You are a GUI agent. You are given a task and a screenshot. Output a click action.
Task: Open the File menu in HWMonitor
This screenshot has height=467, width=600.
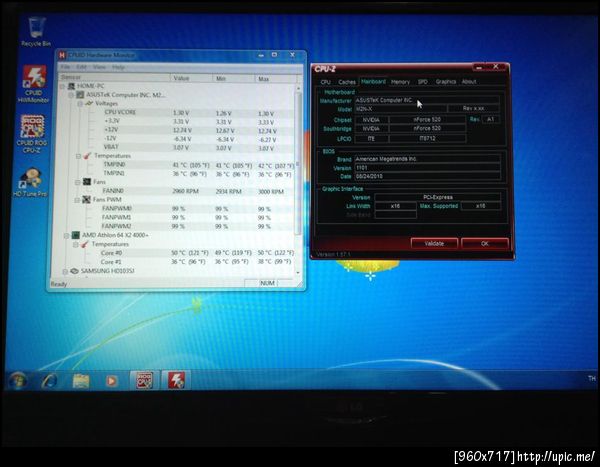(x=65, y=67)
